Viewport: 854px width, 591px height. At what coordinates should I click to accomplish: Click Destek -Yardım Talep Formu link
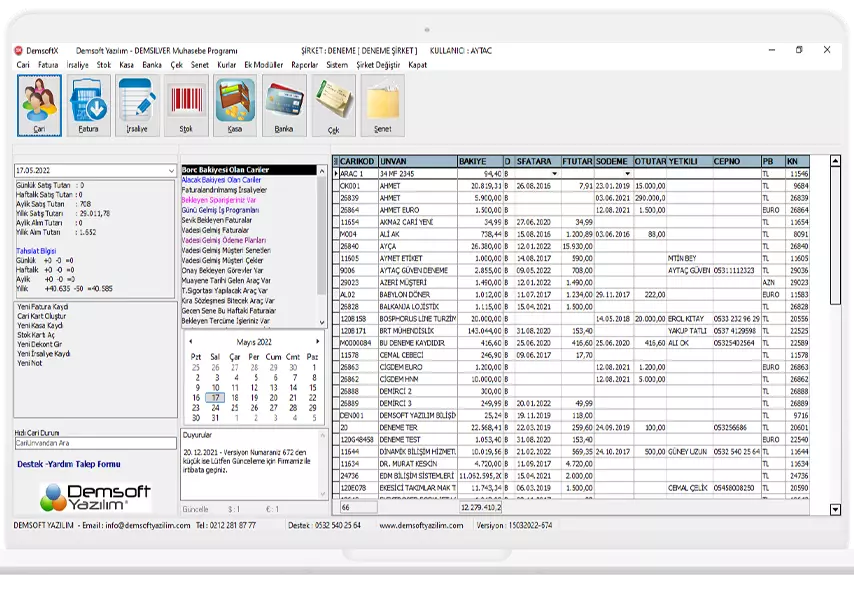click(x=68, y=464)
